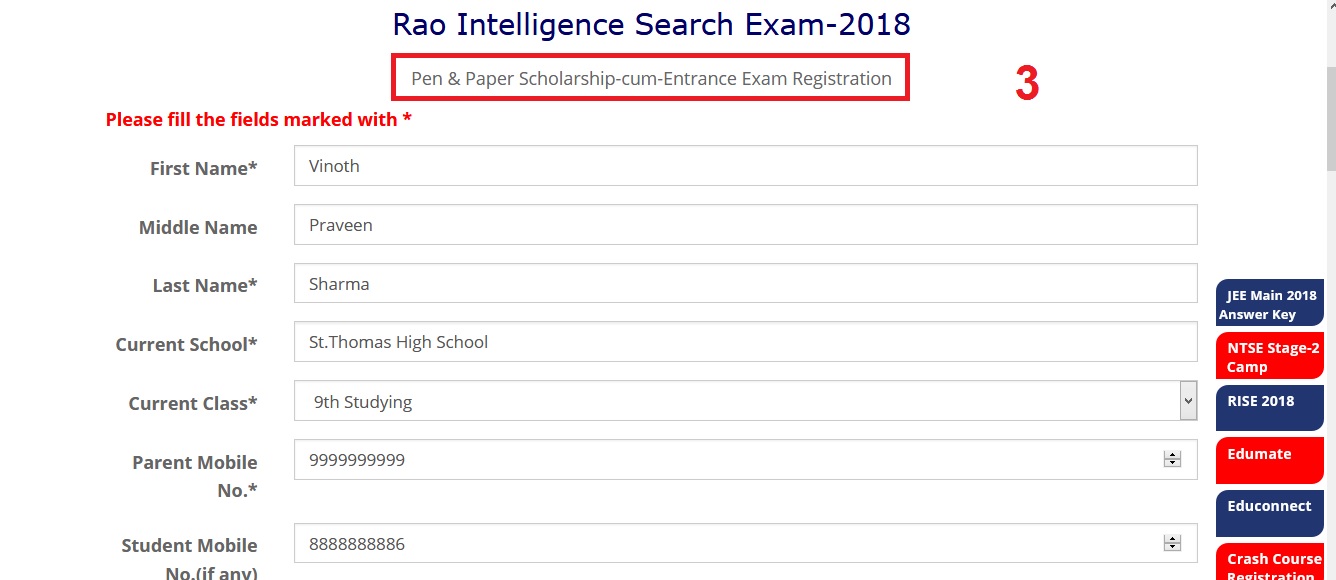The width and height of the screenshot is (1336, 580).
Task: Click the Rao Intelligence Search Exam-2018 title
Action: point(651,24)
